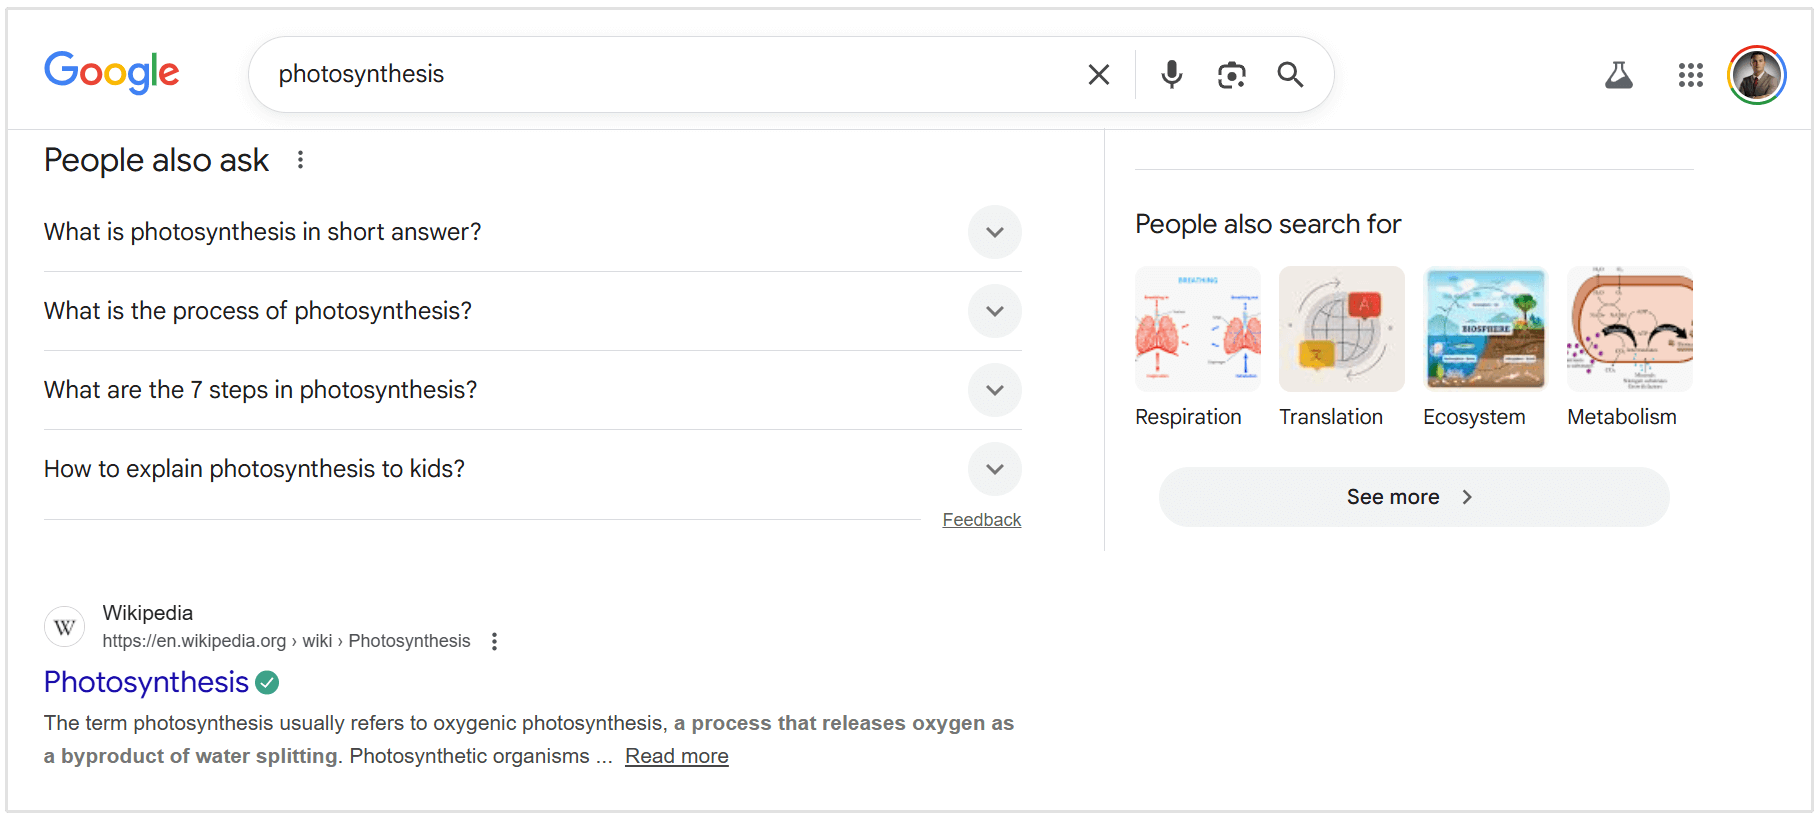This screenshot has height=820, width=1820.
Task: Expand 'How to explain photosynthesis to kids?'
Action: point(994,469)
